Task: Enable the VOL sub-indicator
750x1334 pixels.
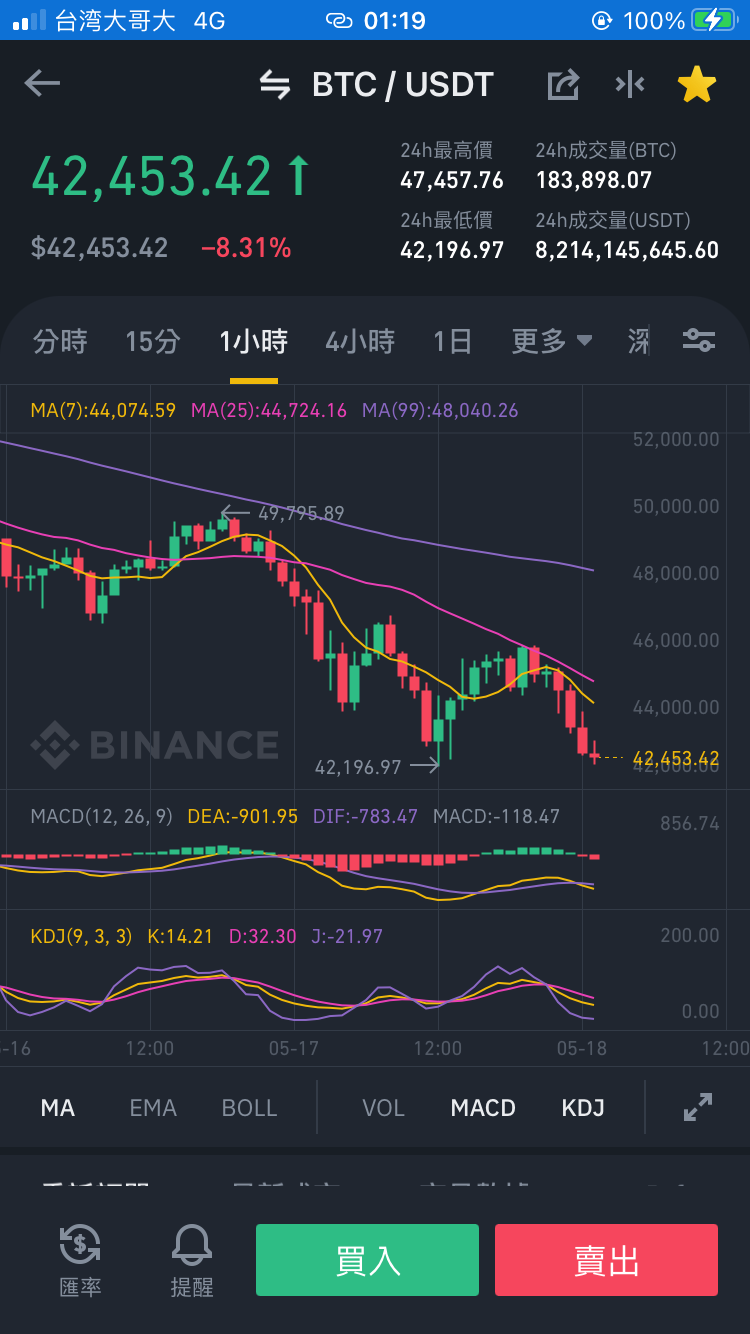Action: tap(383, 1108)
